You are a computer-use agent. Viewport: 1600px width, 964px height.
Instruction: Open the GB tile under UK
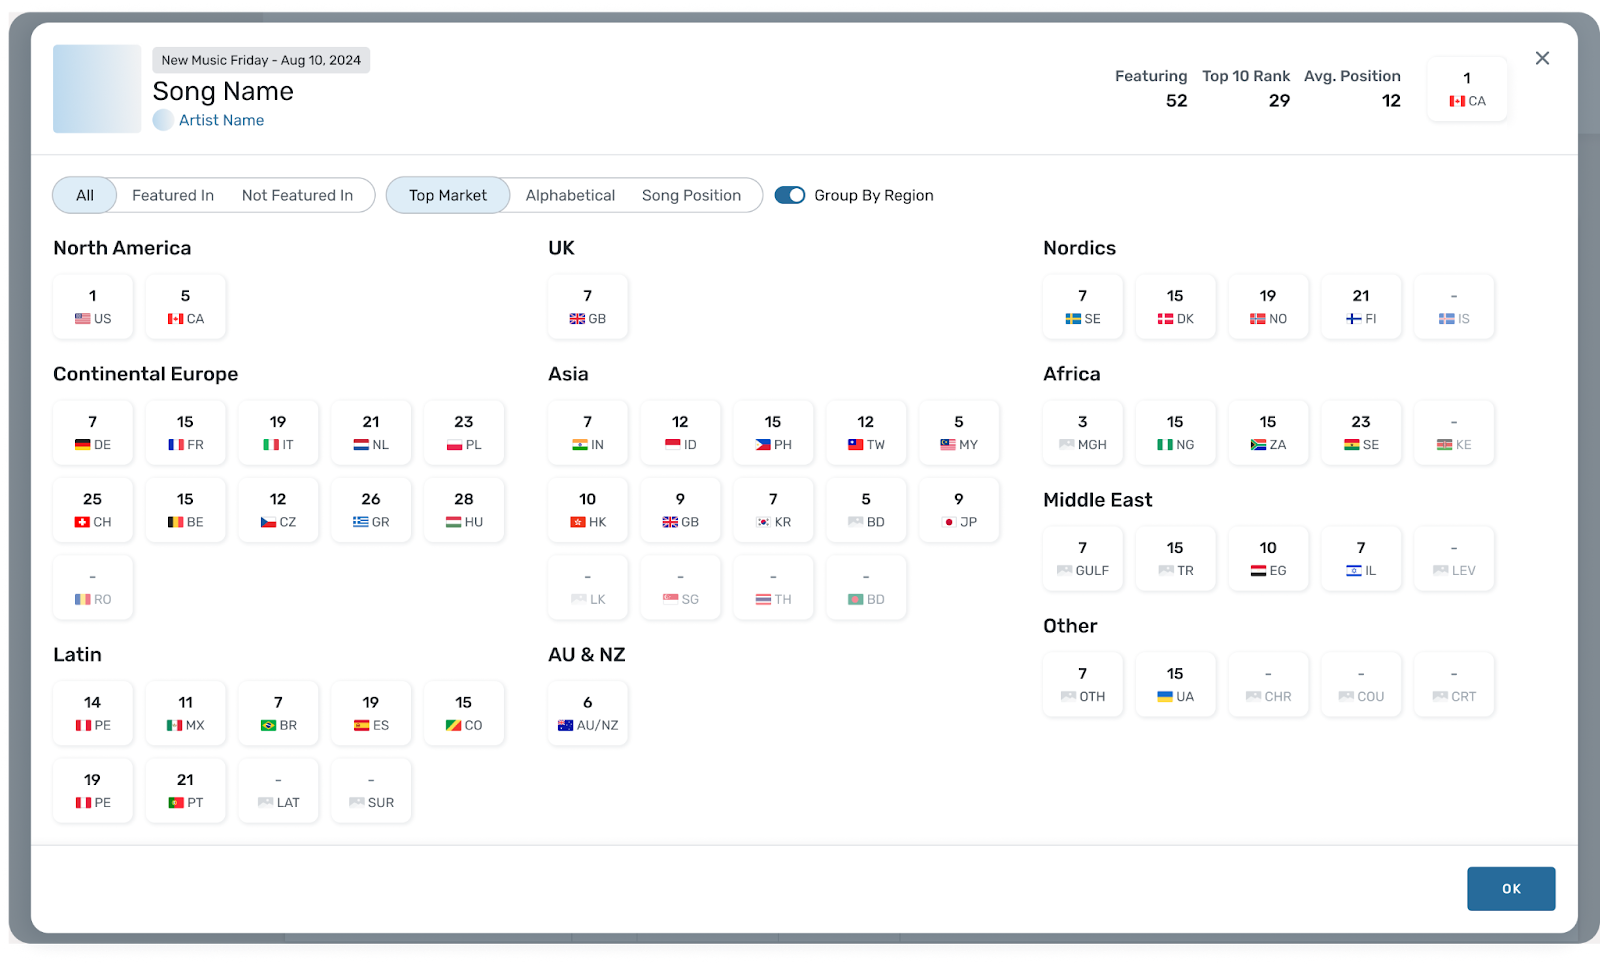(588, 307)
